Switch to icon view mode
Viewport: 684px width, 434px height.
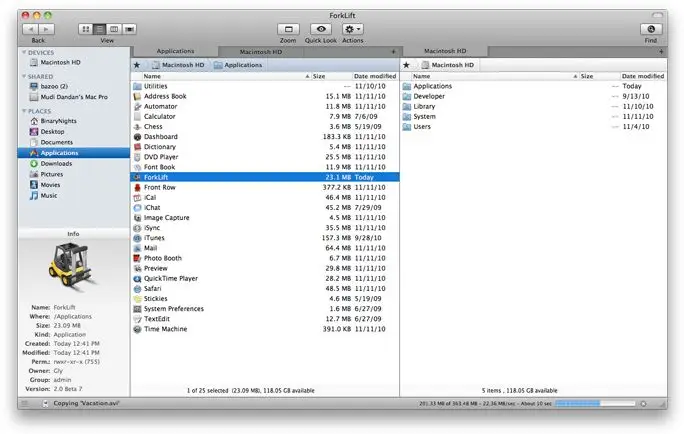click(86, 29)
